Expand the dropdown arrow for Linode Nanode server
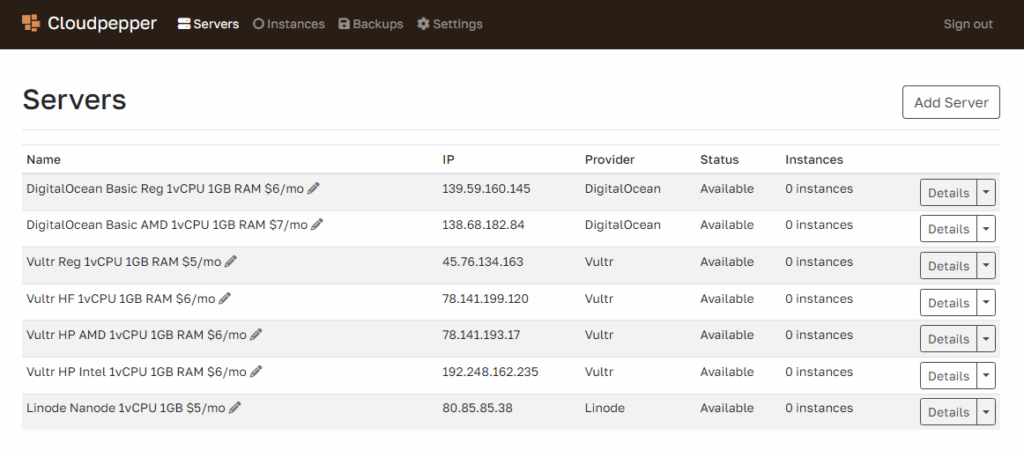1024x450 pixels. pyautogui.click(x=986, y=412)
